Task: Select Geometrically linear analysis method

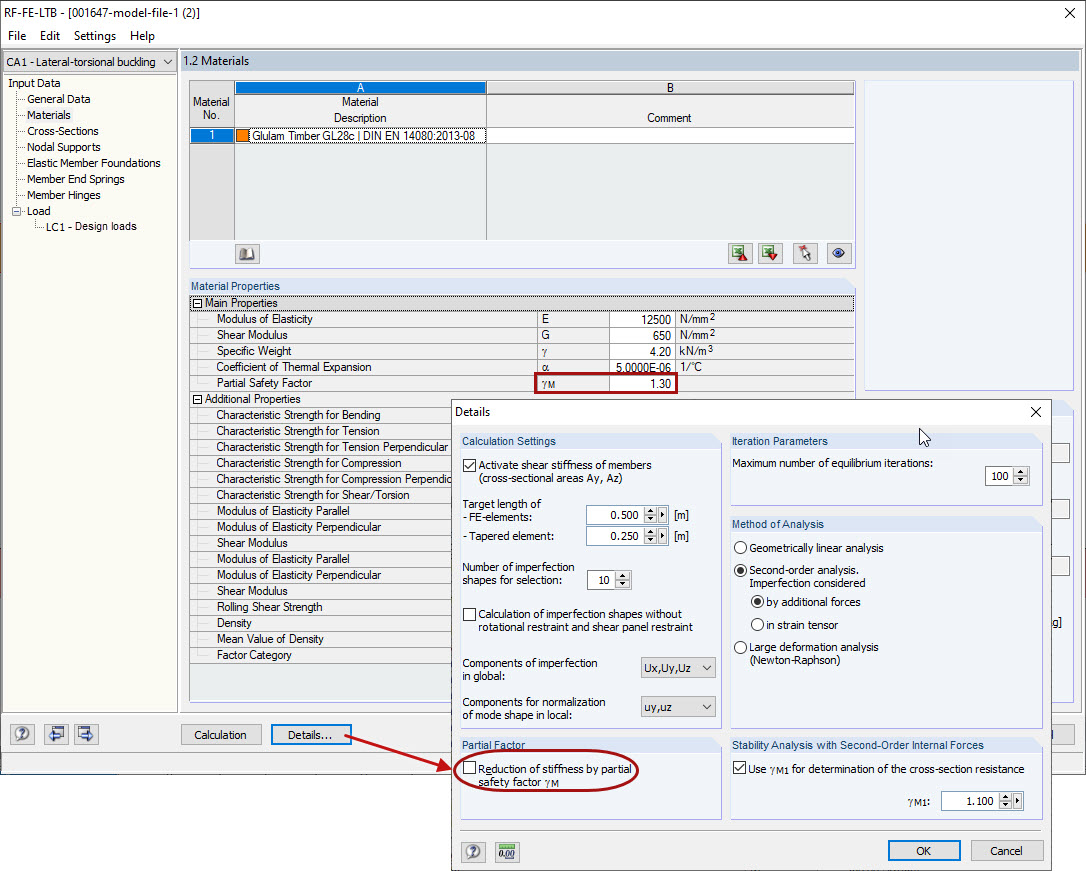Action: [741, 547]
